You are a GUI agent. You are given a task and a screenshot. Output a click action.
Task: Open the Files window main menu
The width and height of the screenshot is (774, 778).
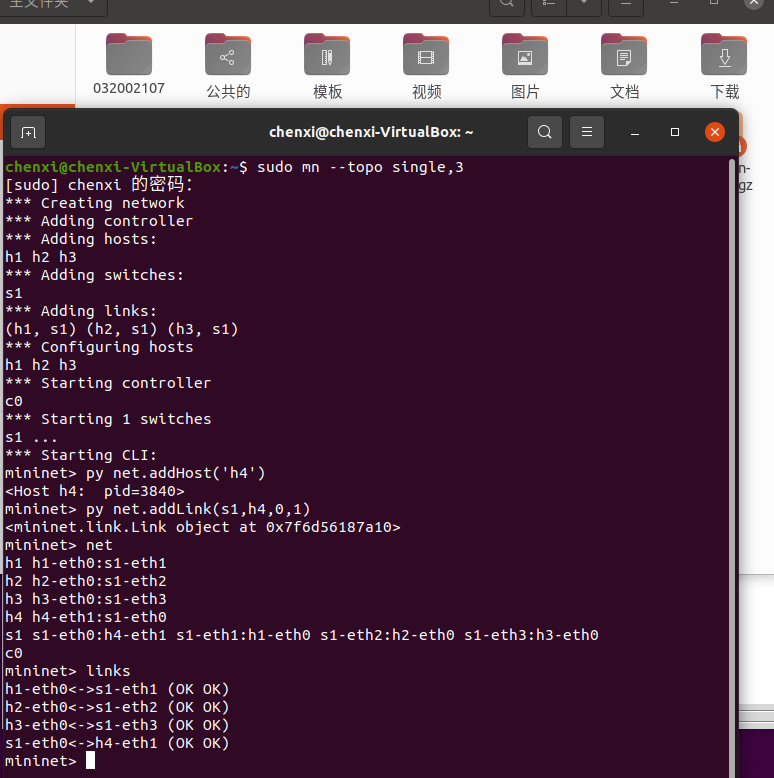coord(626,5)
